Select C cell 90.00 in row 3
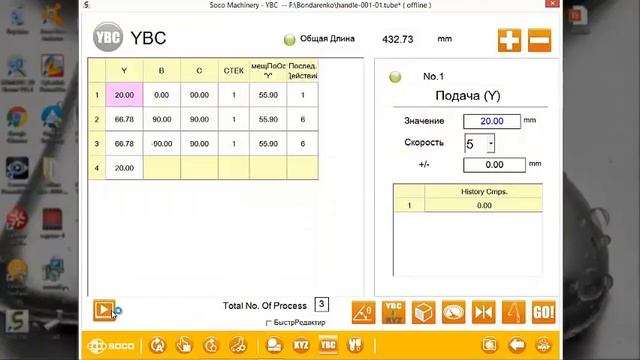 point(199,144)
